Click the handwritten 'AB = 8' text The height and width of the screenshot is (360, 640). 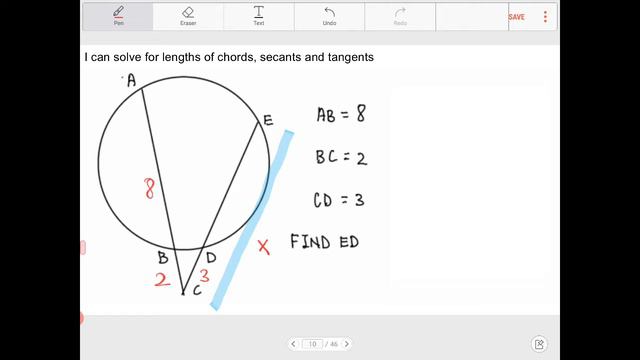click(341, 114)
